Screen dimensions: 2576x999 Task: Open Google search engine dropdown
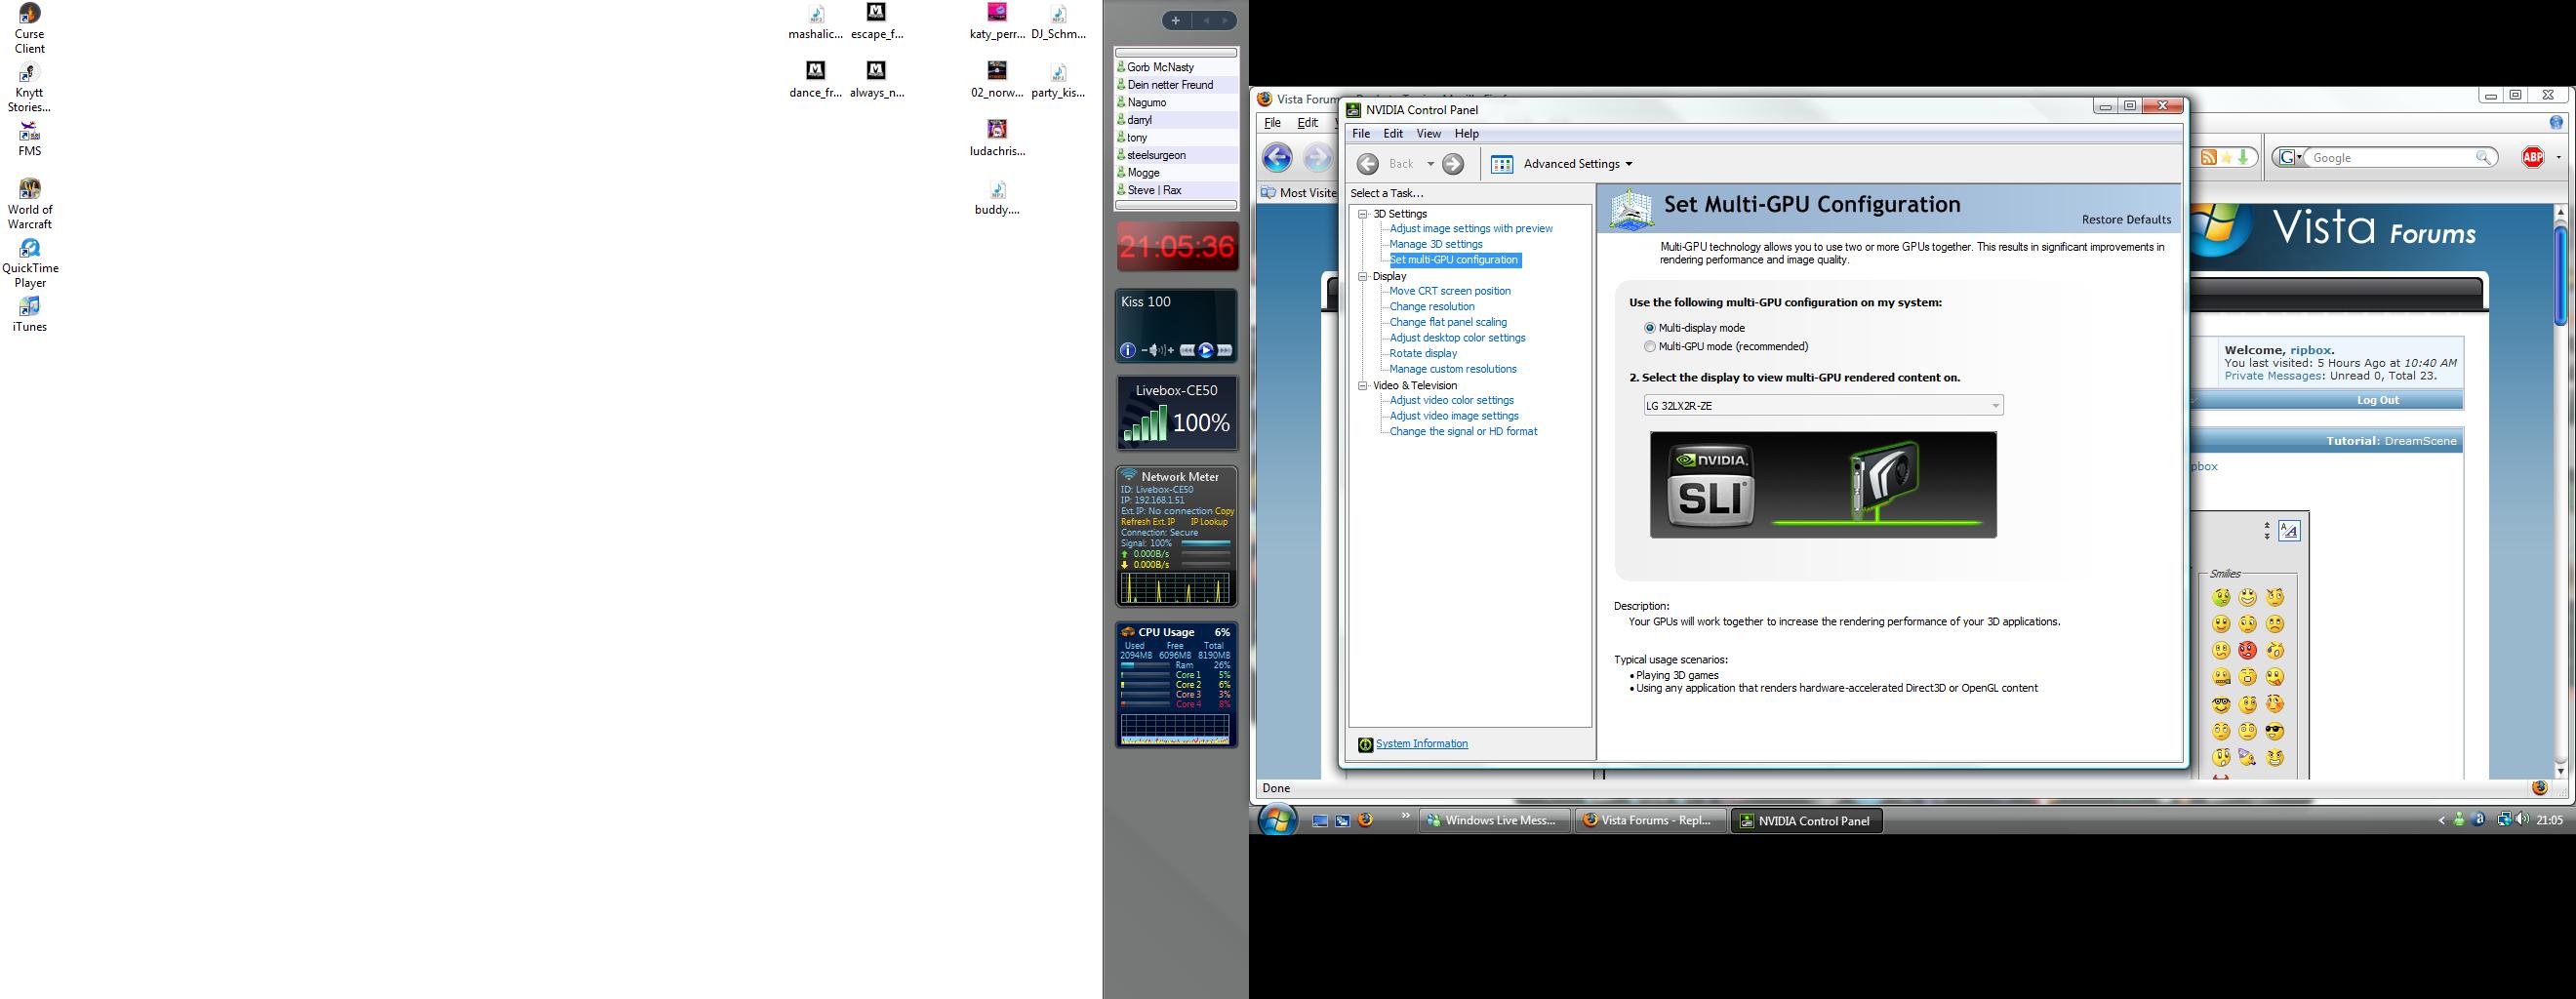(2289, 158)
